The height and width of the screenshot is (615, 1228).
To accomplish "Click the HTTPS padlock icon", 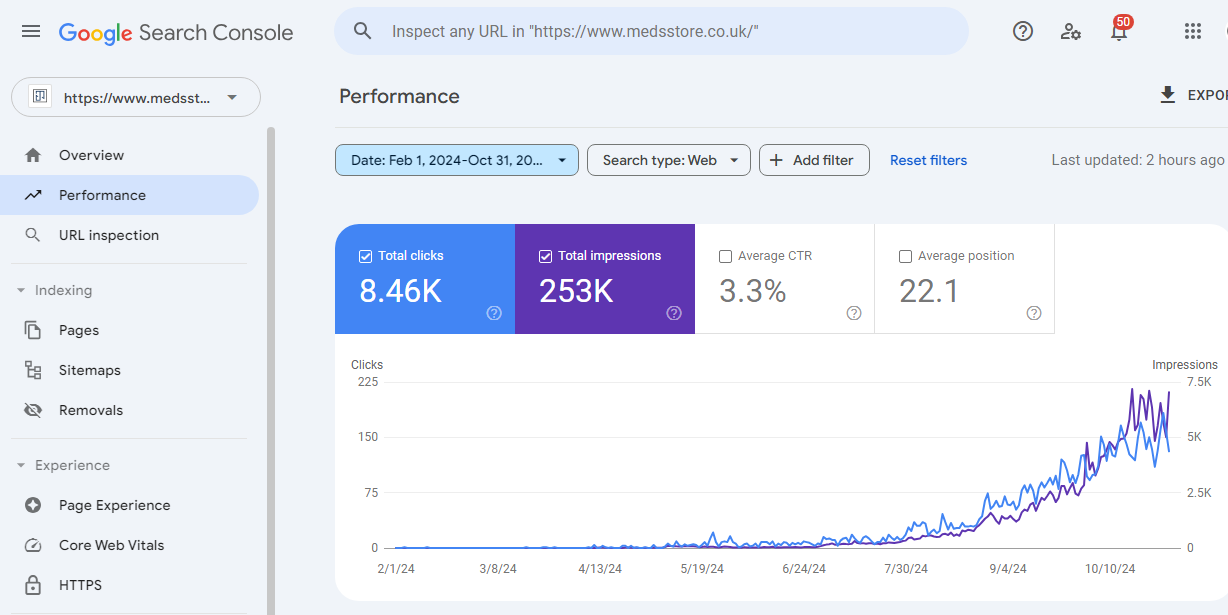I will (33, 585).
